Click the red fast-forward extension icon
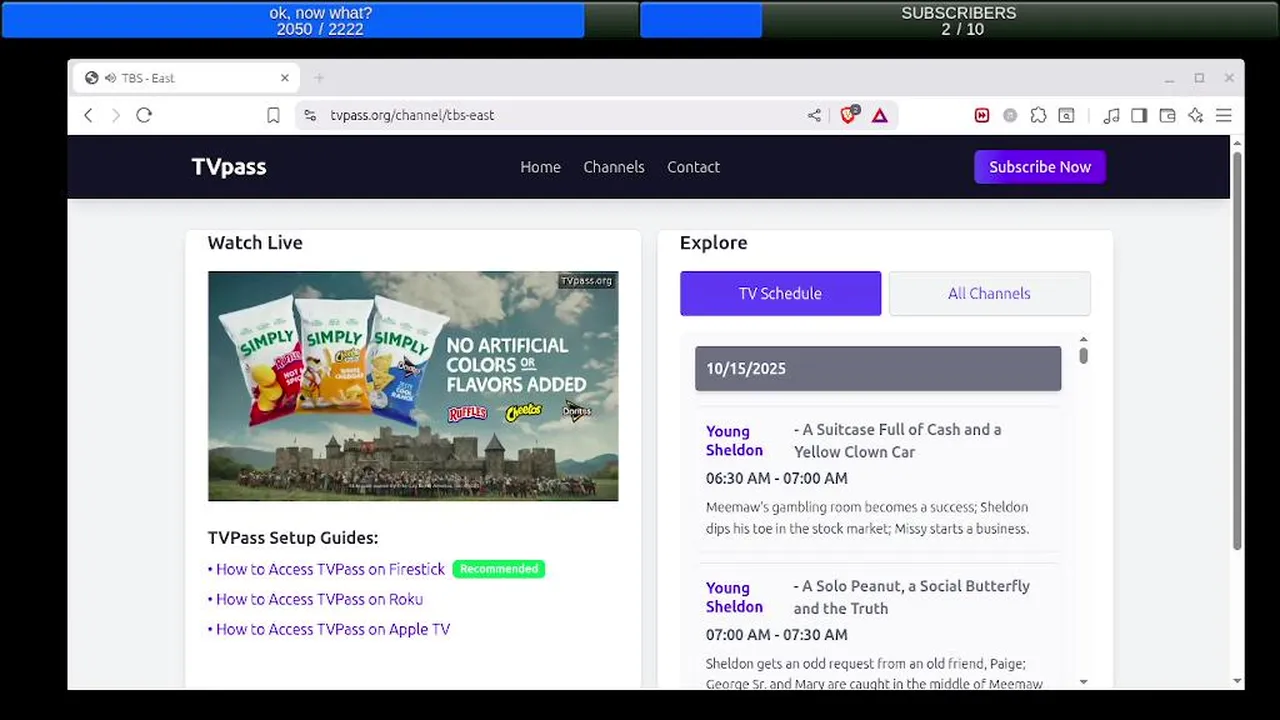Image resolution: width=1280 pixels, height=720 pixels. [982, 115]
